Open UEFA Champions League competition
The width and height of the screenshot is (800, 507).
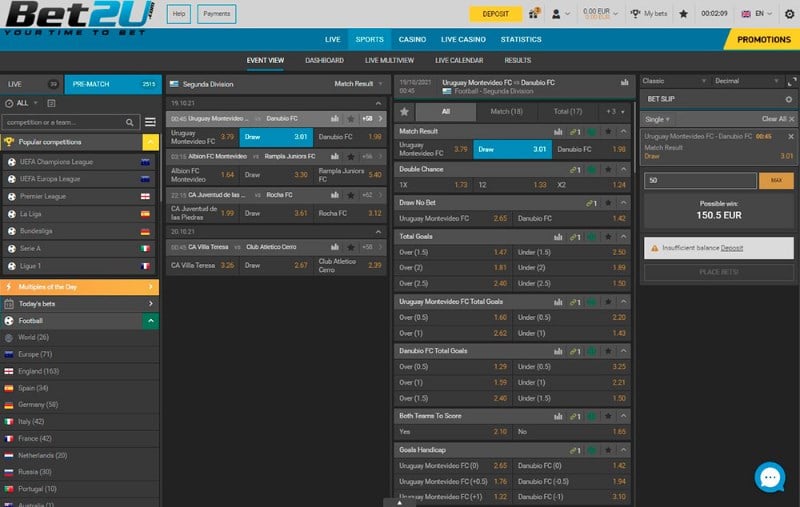(x=80, y=162)
